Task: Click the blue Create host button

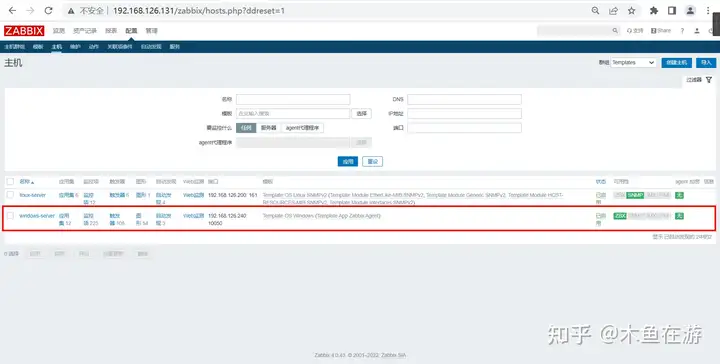Action: pos(676,62)
